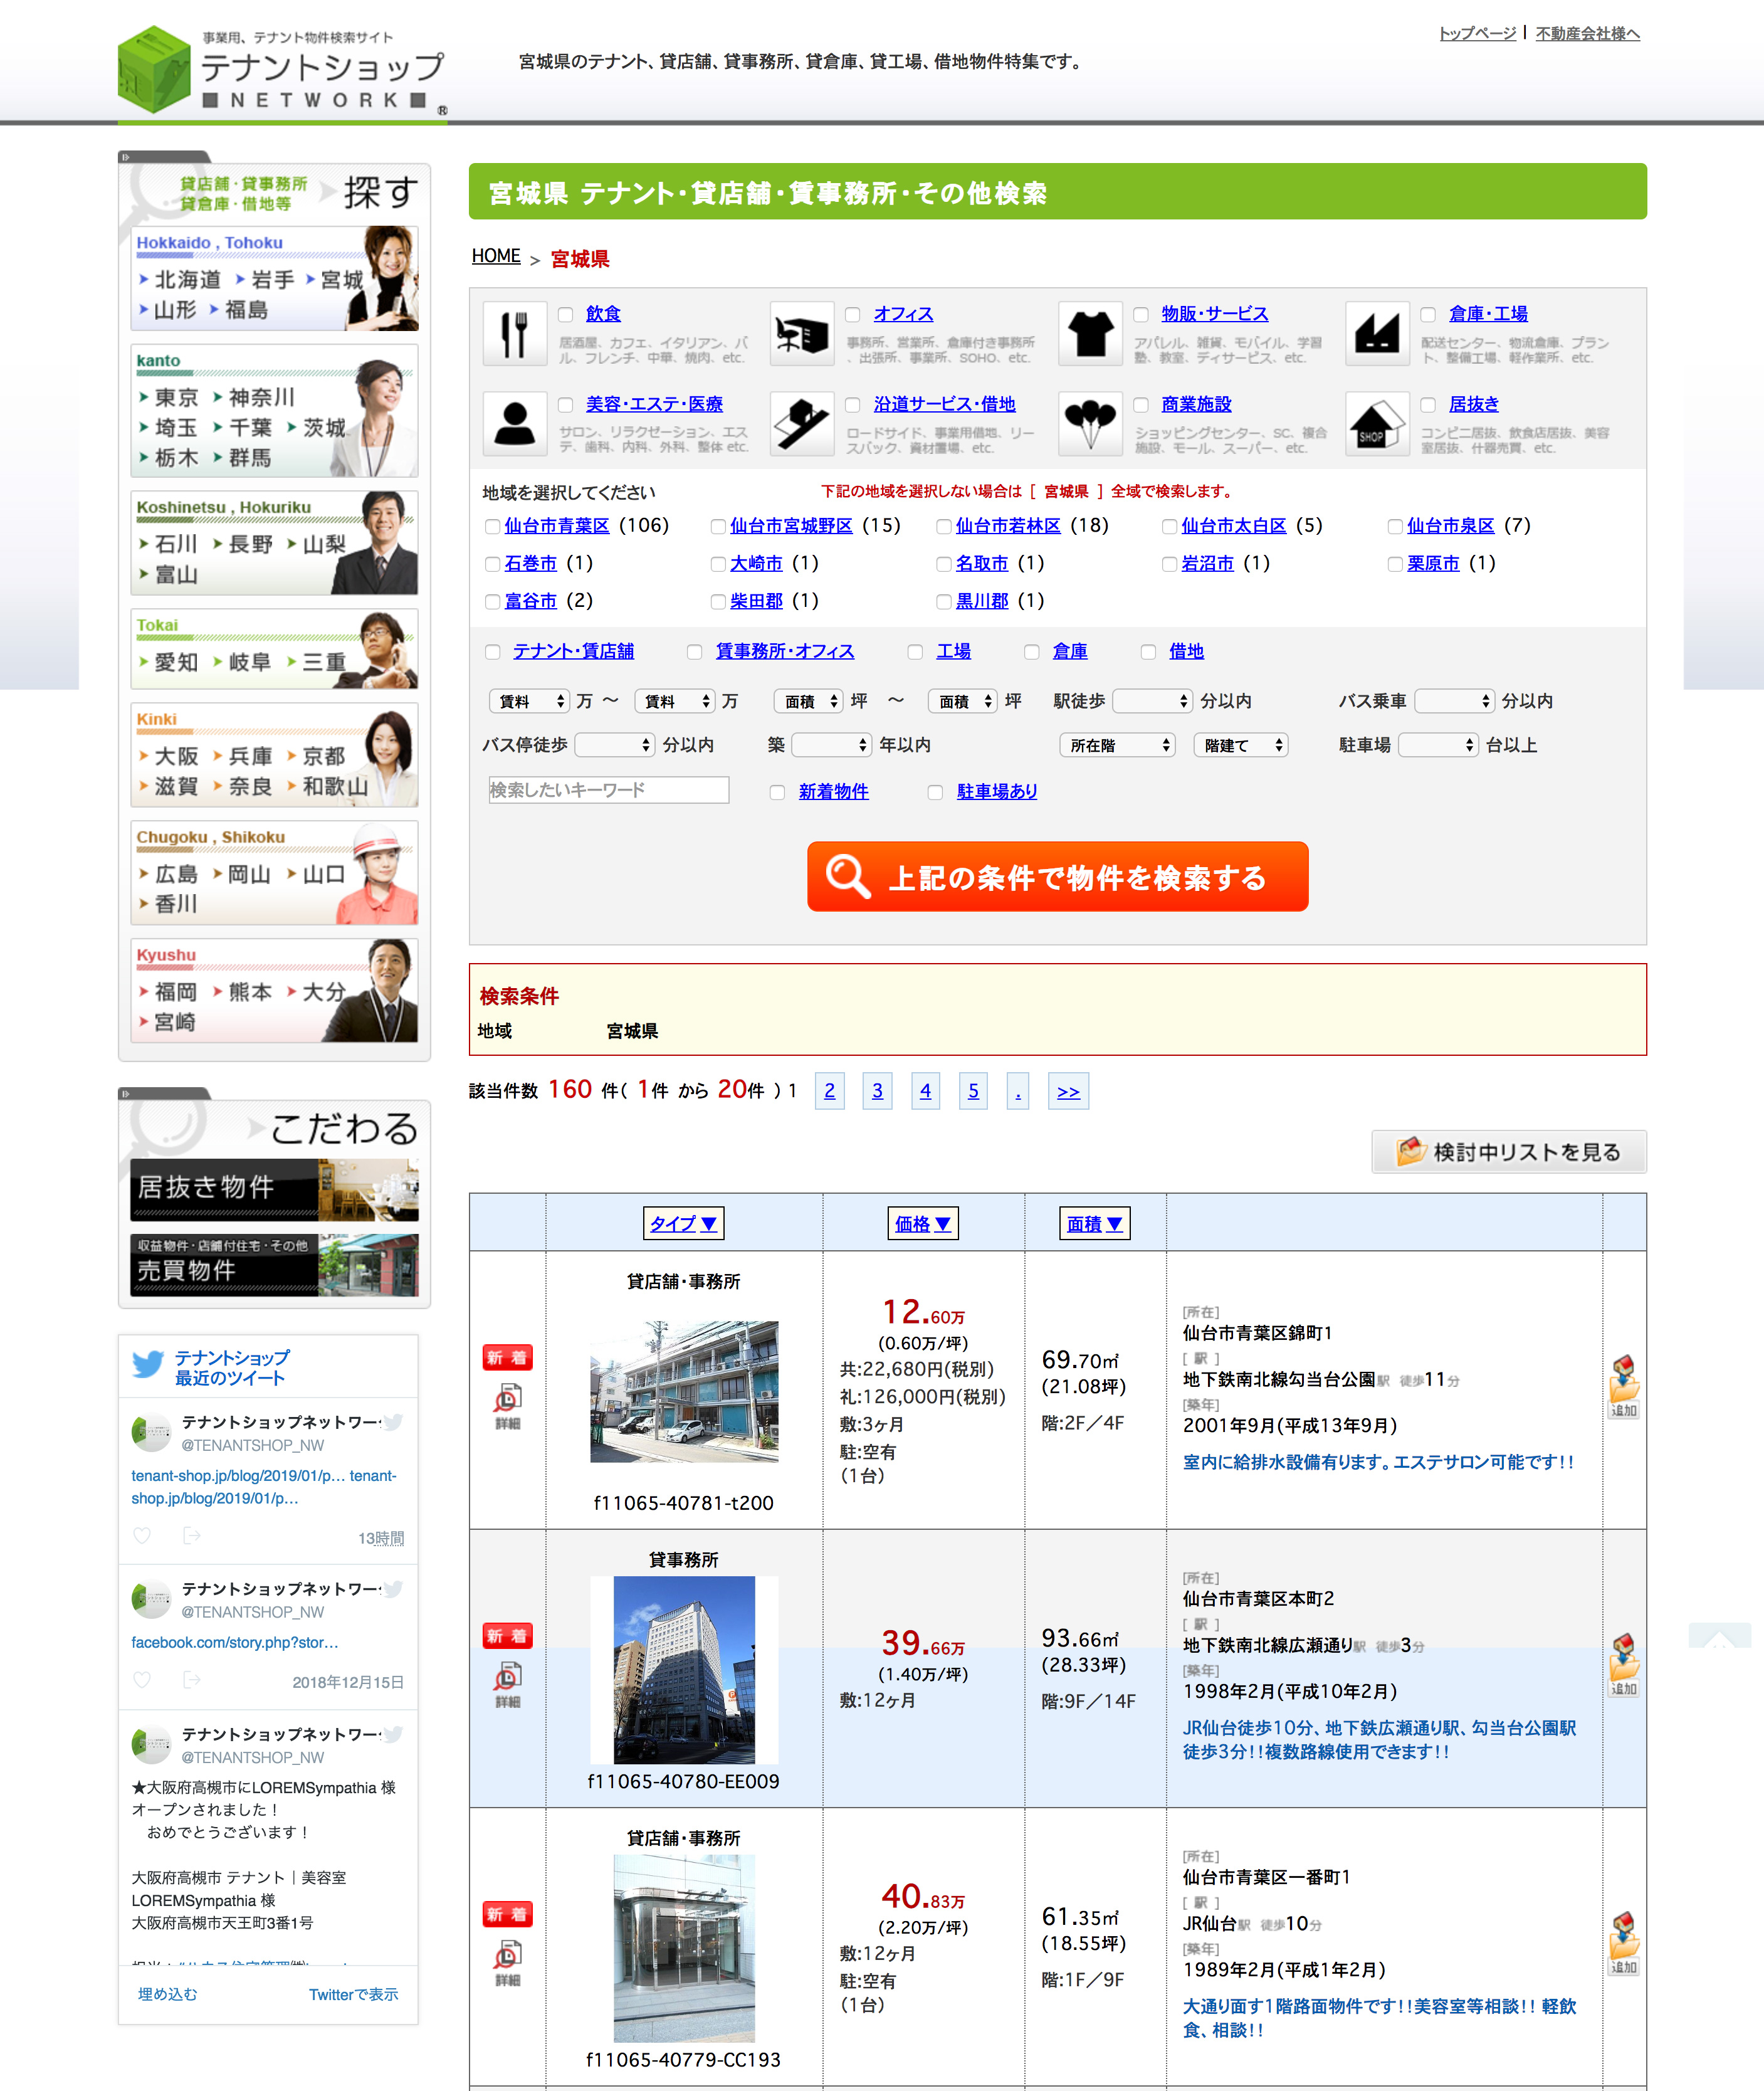Open トップページ link in header

(x=1477, y=33)
